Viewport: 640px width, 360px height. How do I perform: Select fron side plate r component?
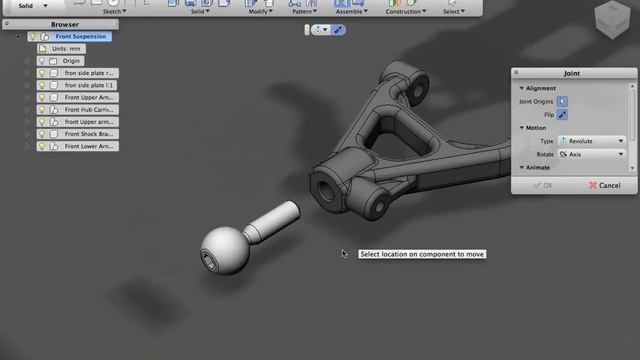tap(89, 73)
